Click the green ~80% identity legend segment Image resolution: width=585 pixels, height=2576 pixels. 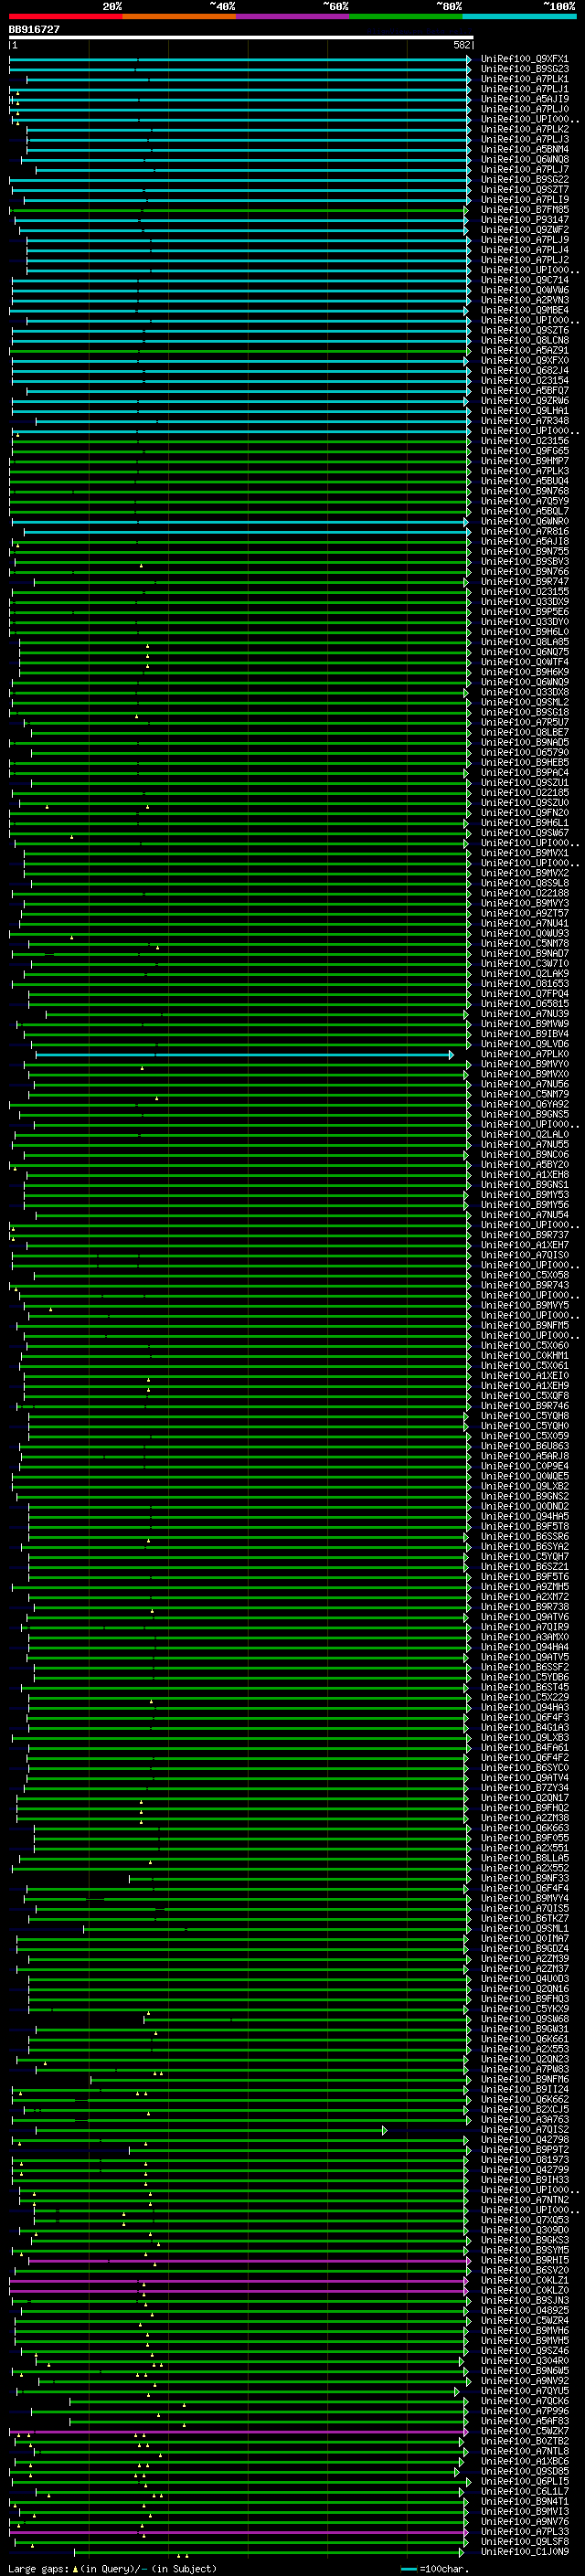click(406, 16)
